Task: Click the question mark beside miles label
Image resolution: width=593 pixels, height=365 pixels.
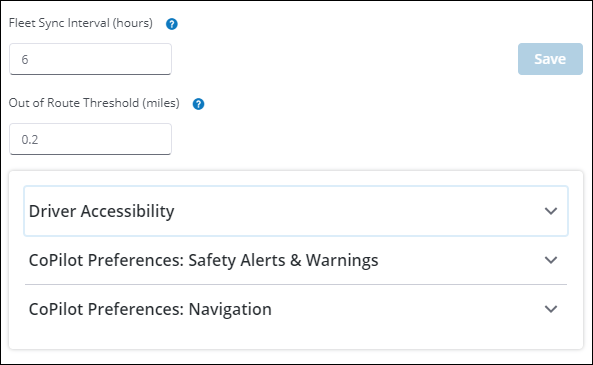Action: pos(199,104)
